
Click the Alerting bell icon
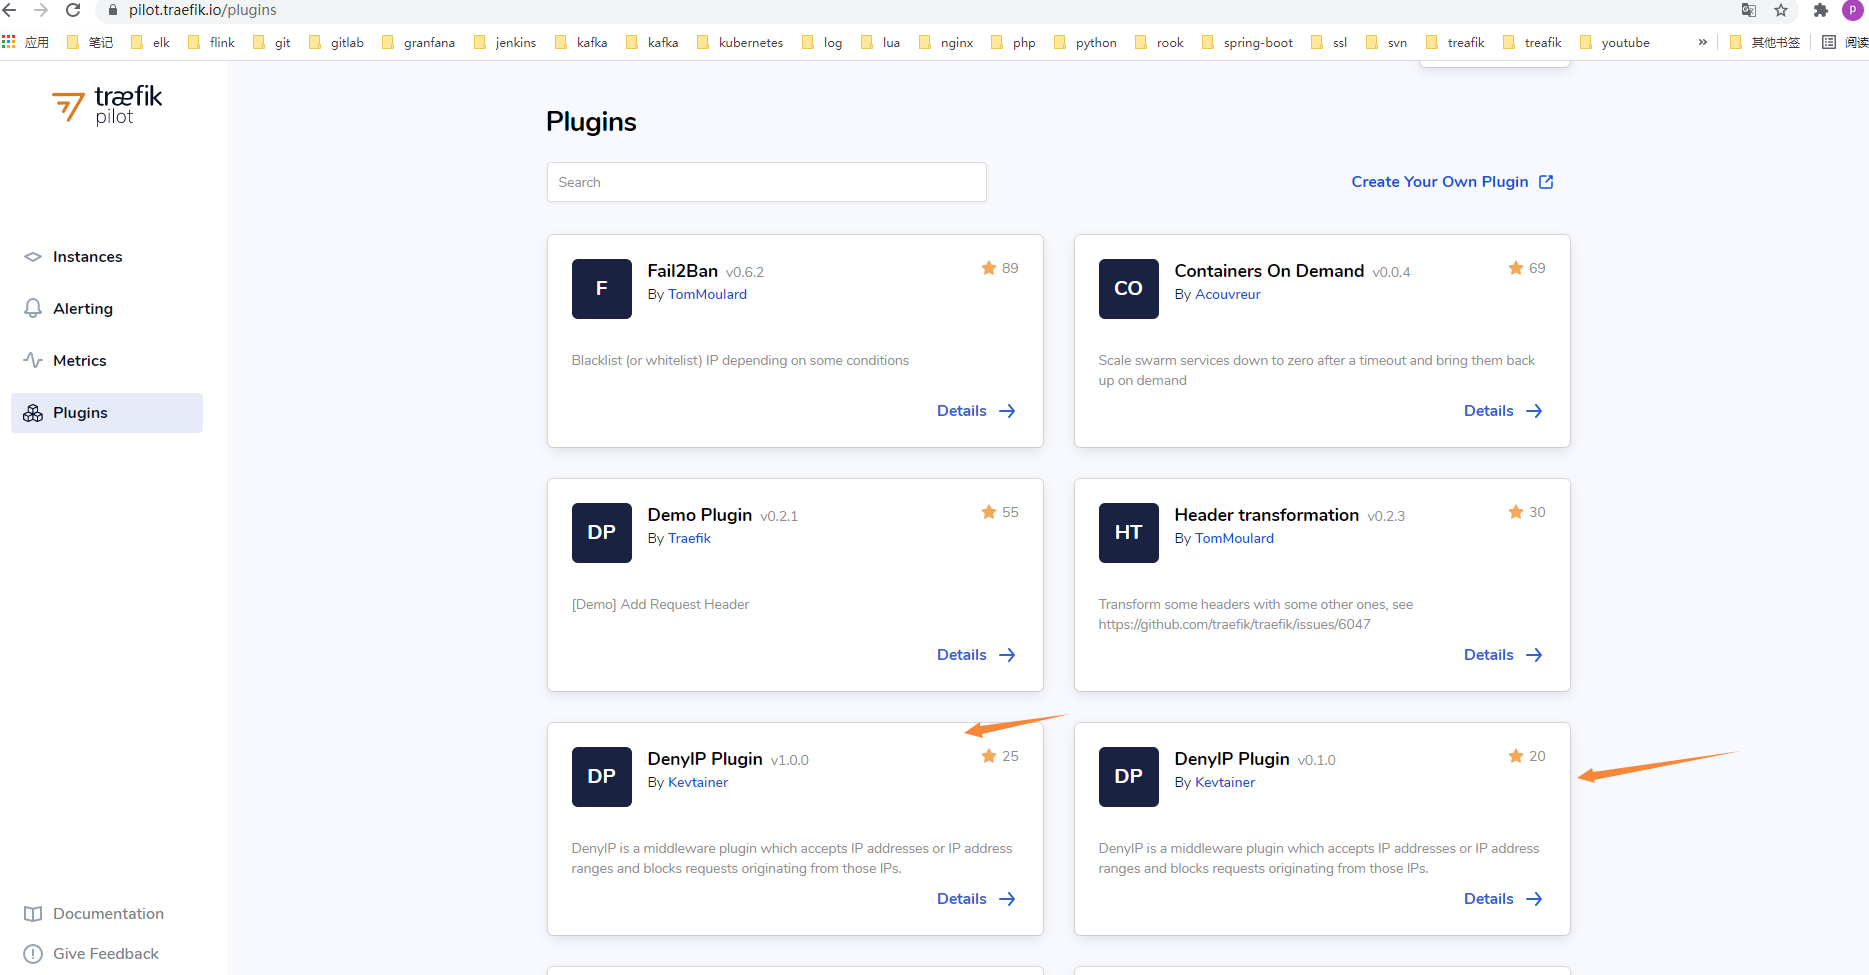(33, 308)
